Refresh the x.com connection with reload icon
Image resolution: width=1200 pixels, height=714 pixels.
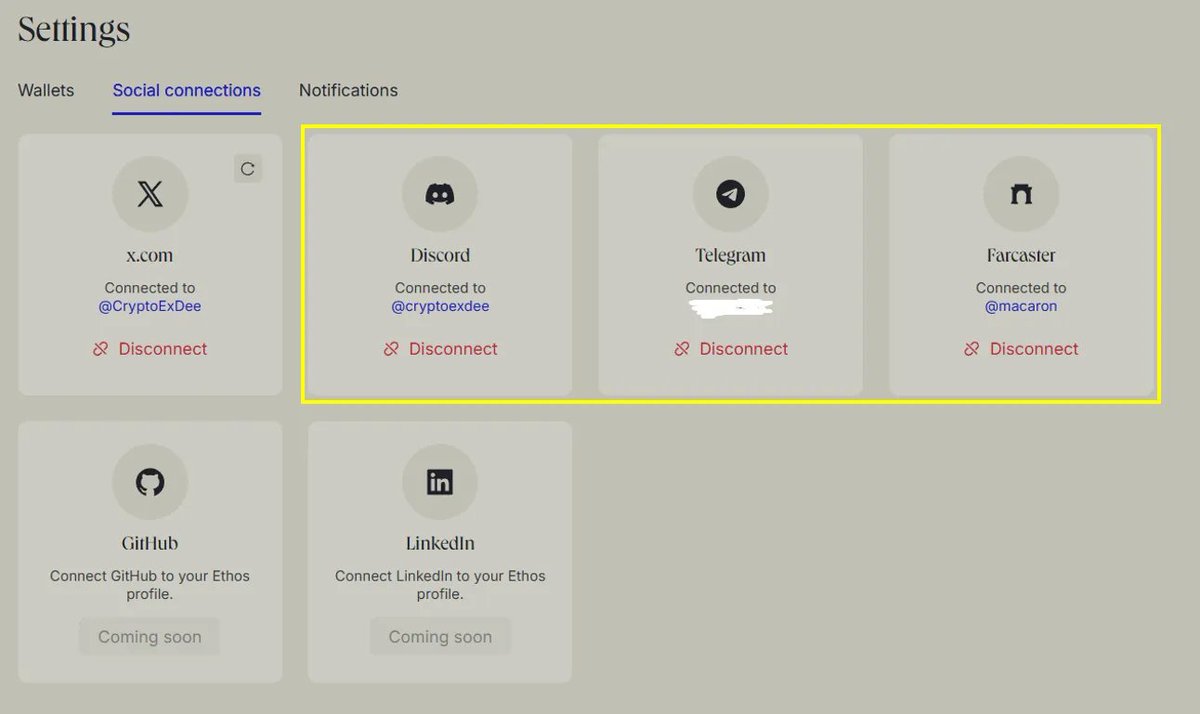(248, 168)
